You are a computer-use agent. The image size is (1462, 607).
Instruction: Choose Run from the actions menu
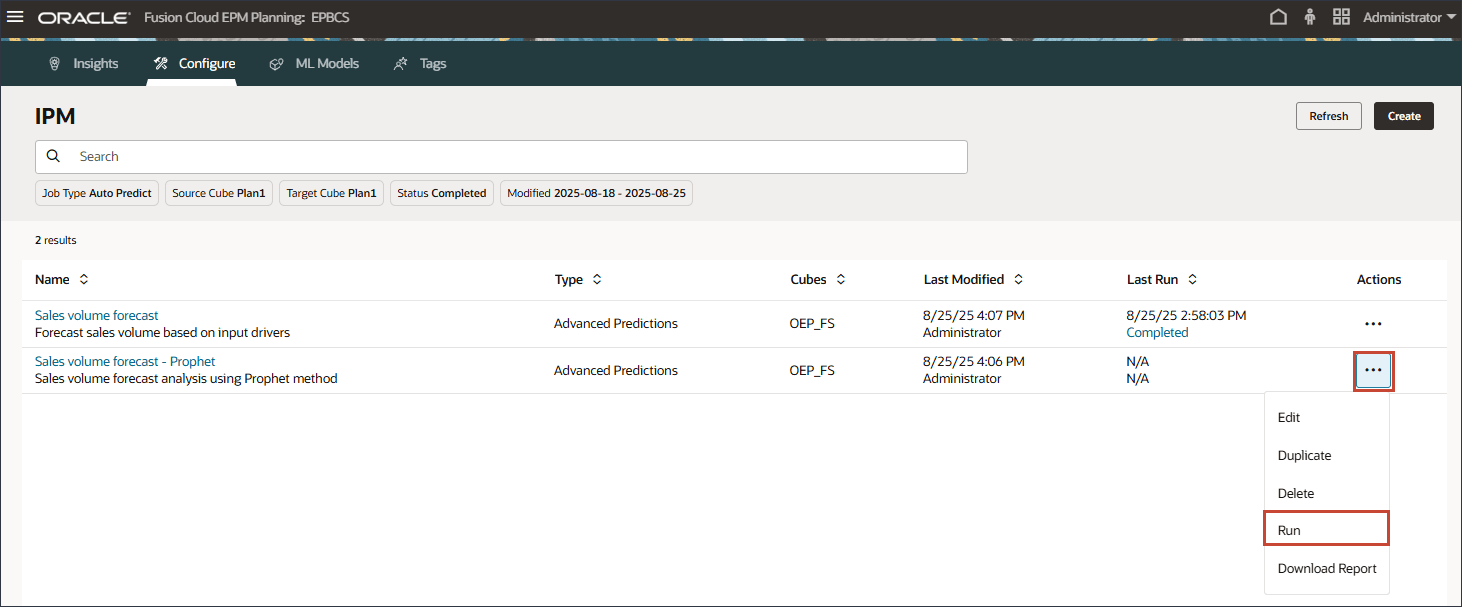coord(1327,530)
